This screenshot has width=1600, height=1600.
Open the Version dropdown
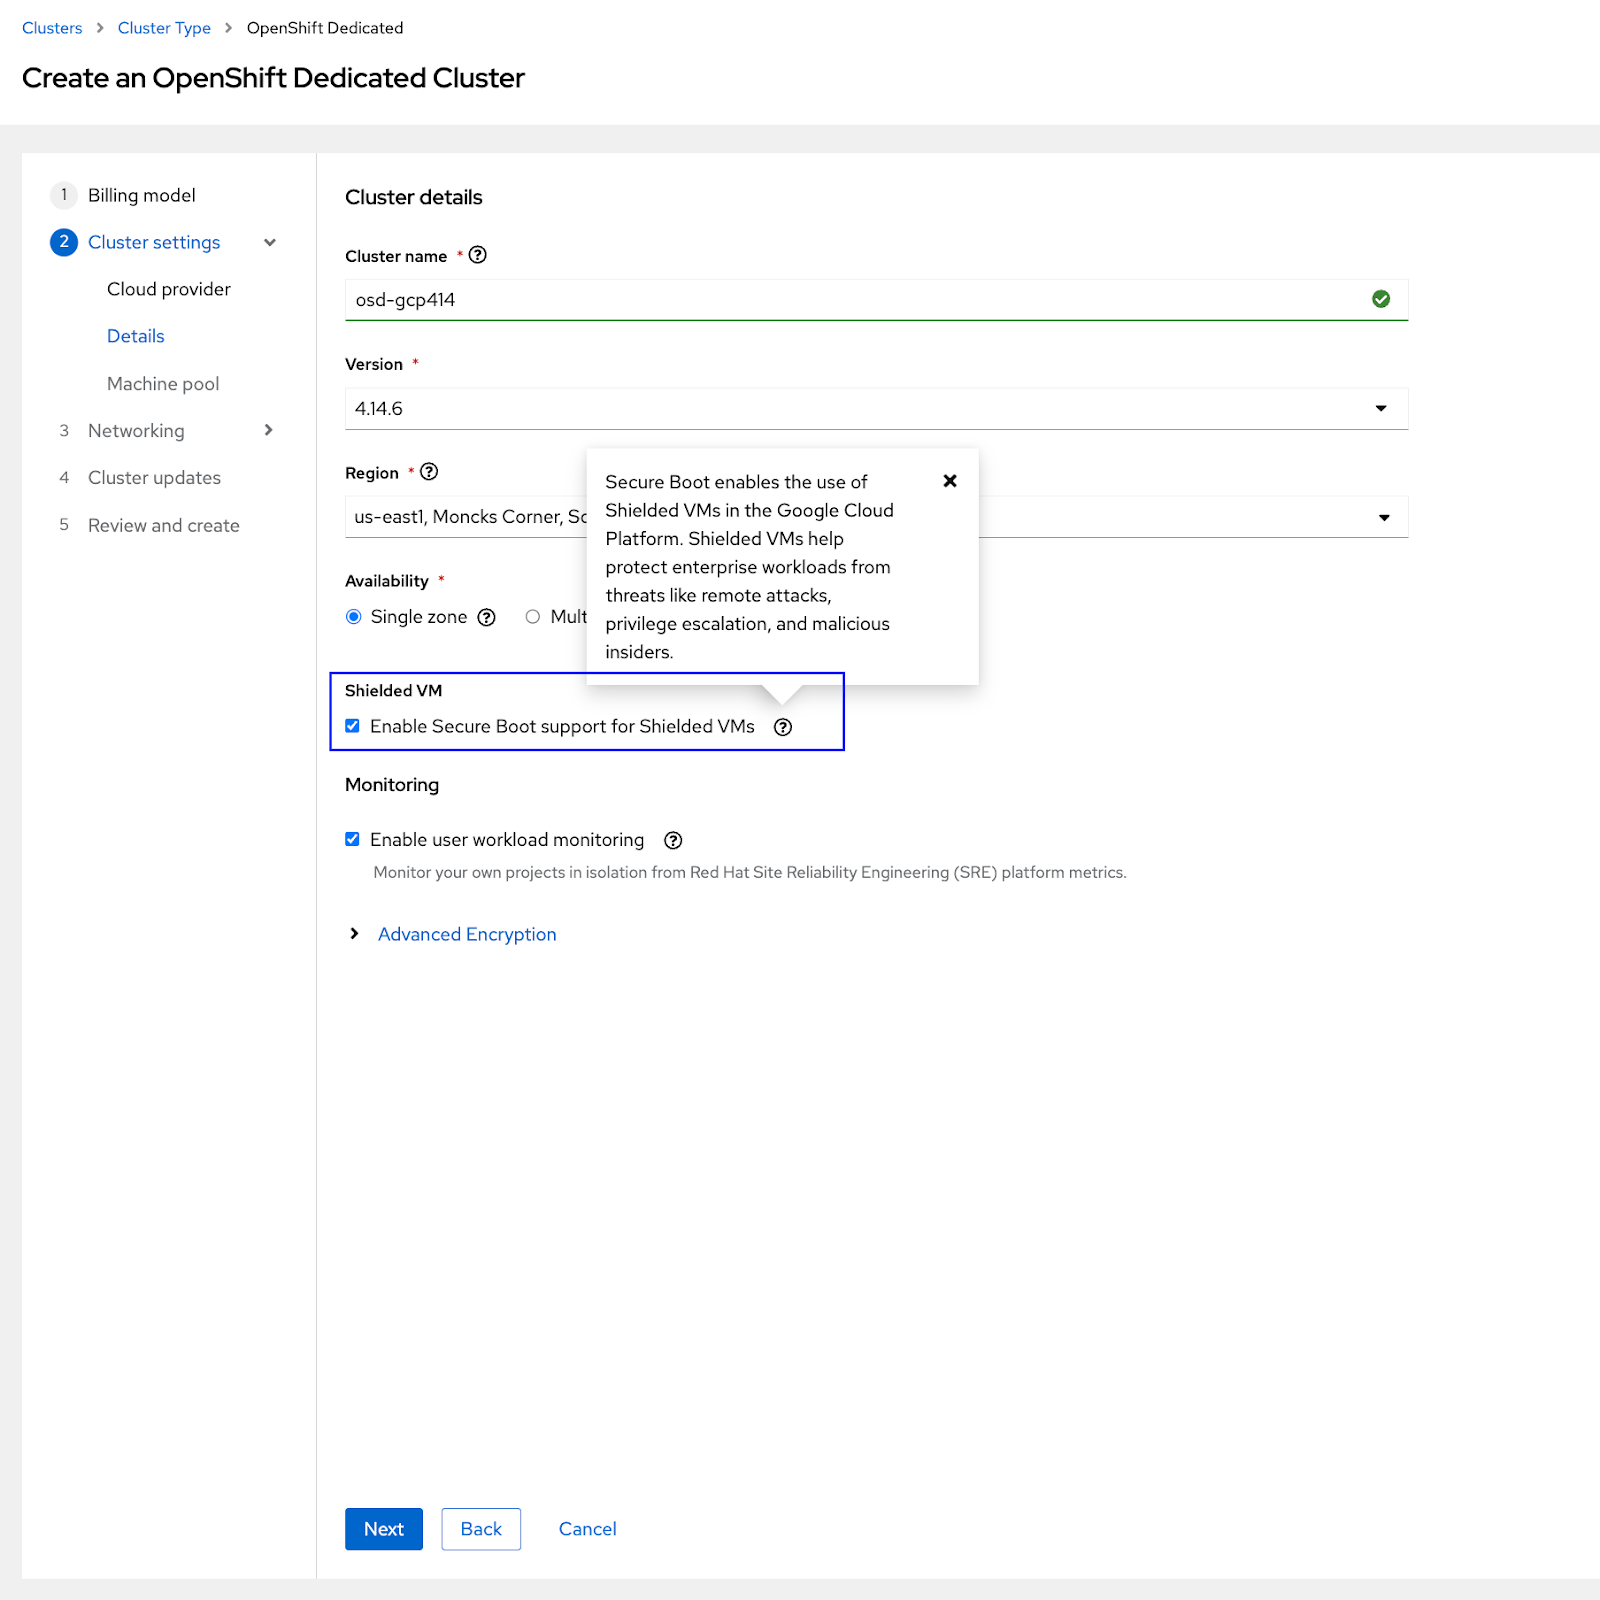[1381, 408]
